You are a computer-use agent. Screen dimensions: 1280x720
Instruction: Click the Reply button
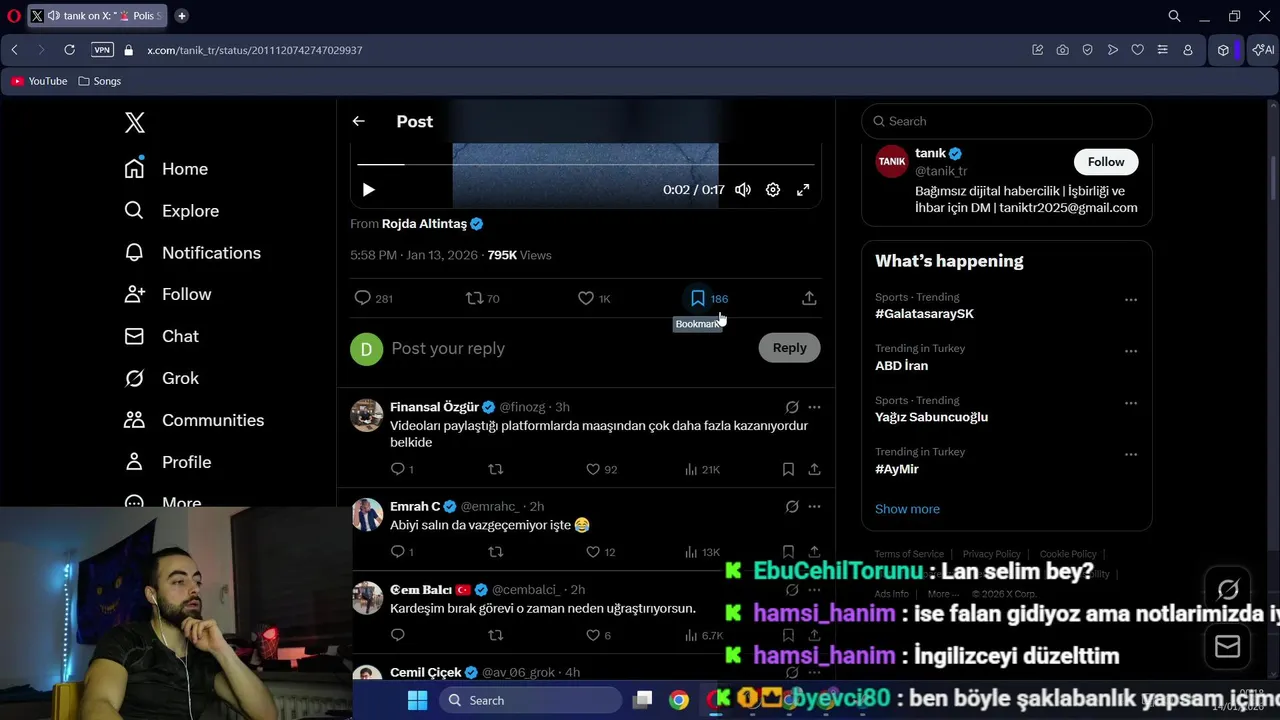tap(789, 348)
